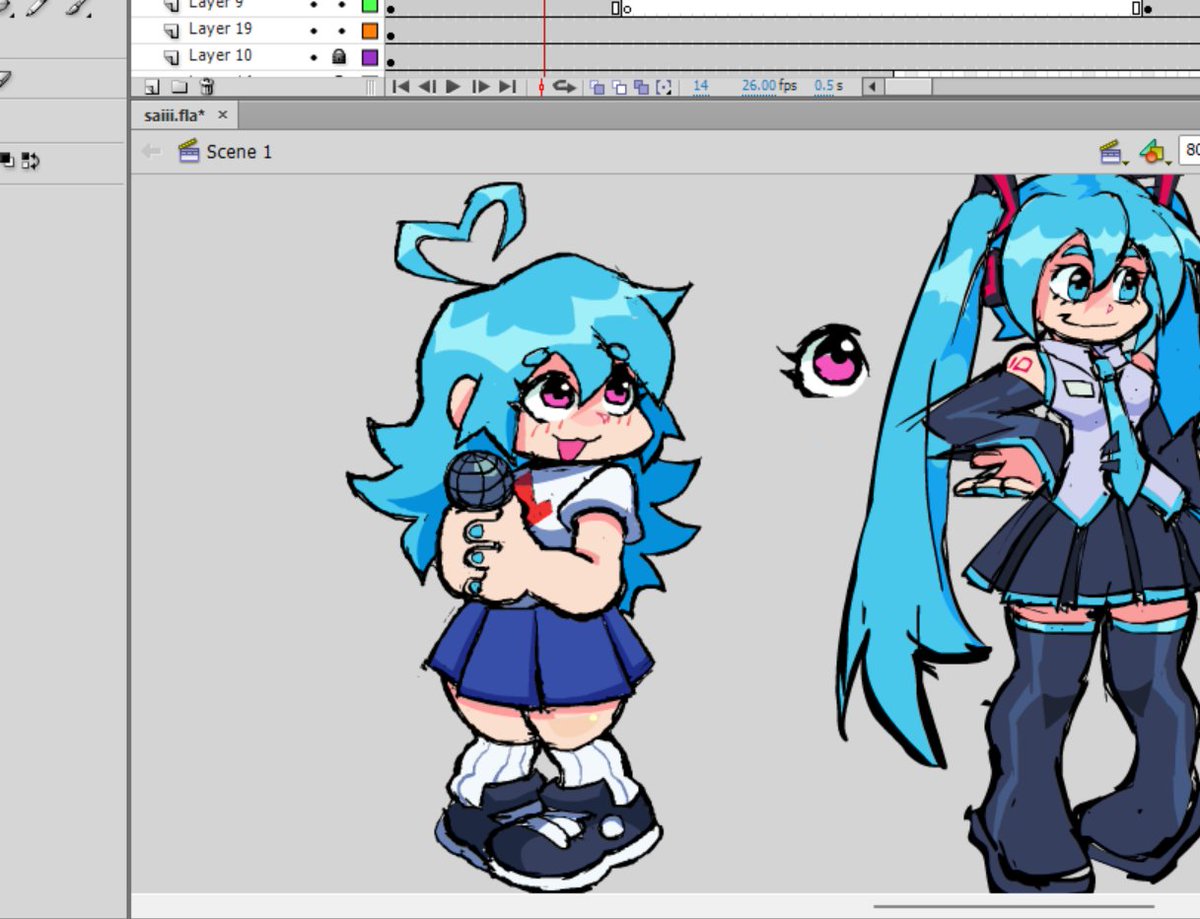Image resolution: width=1200 pixels, height=919 pixels.
Task: Click the Scene 1 clapperboard icon
Action: [188, 151]
